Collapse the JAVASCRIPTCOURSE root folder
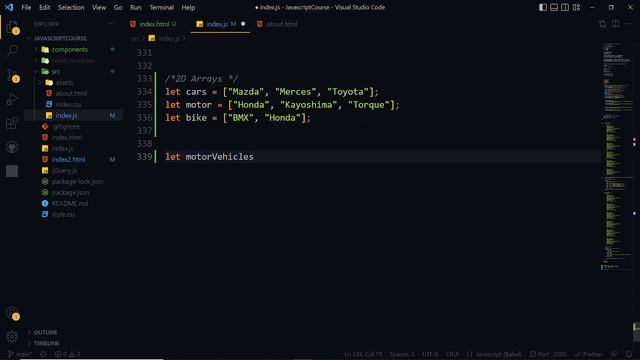 pyautogui.click(x=60, y=38)
